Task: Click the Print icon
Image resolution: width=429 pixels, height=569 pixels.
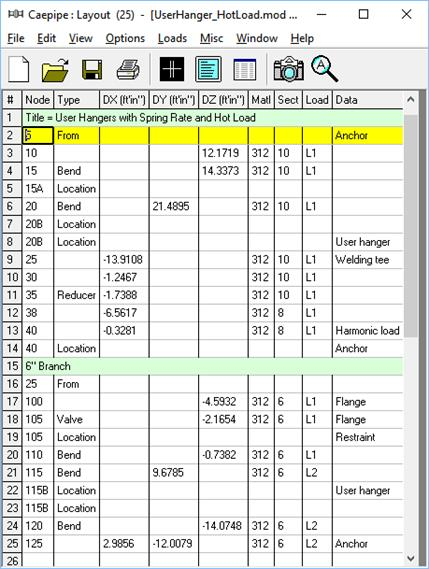Action: [128, 69]
